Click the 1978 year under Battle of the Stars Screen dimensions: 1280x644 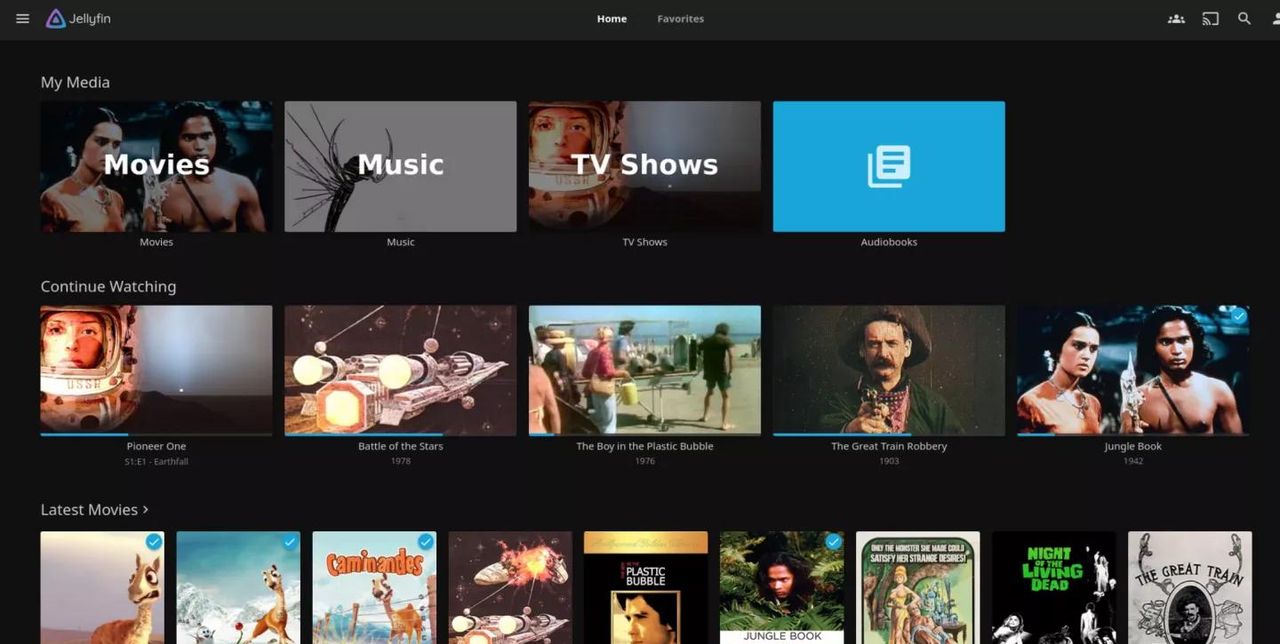click(x=400, y=462)
